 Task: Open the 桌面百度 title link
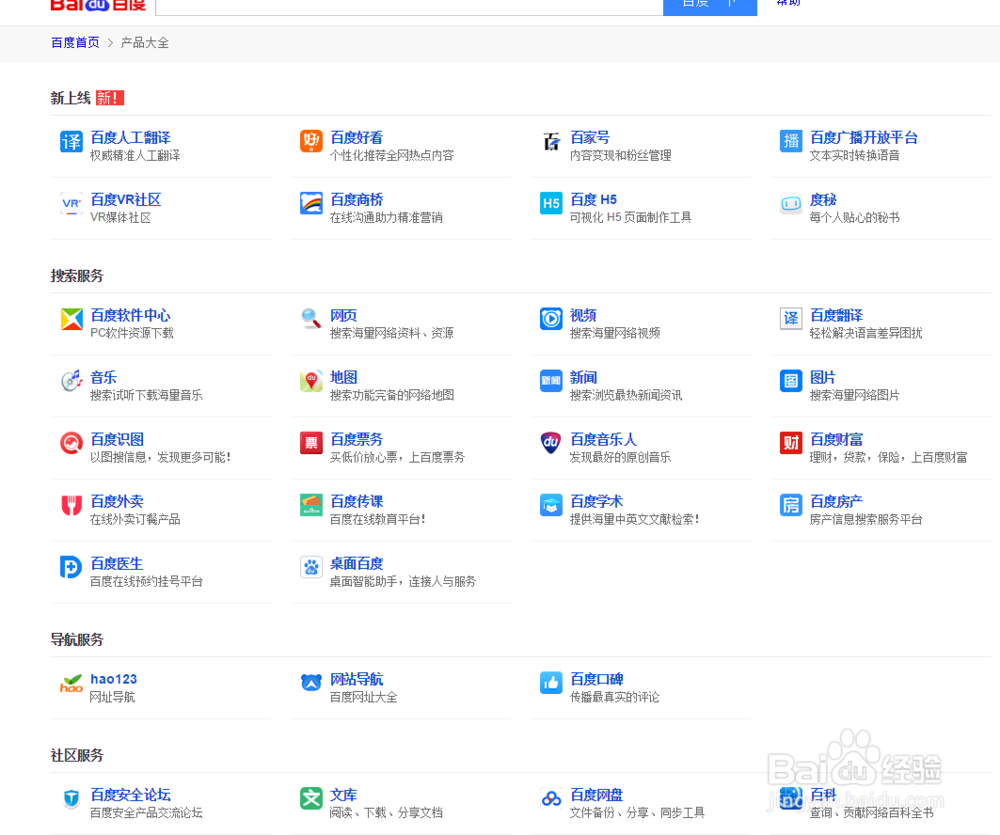pyautogui.click(x=357, y=563)
